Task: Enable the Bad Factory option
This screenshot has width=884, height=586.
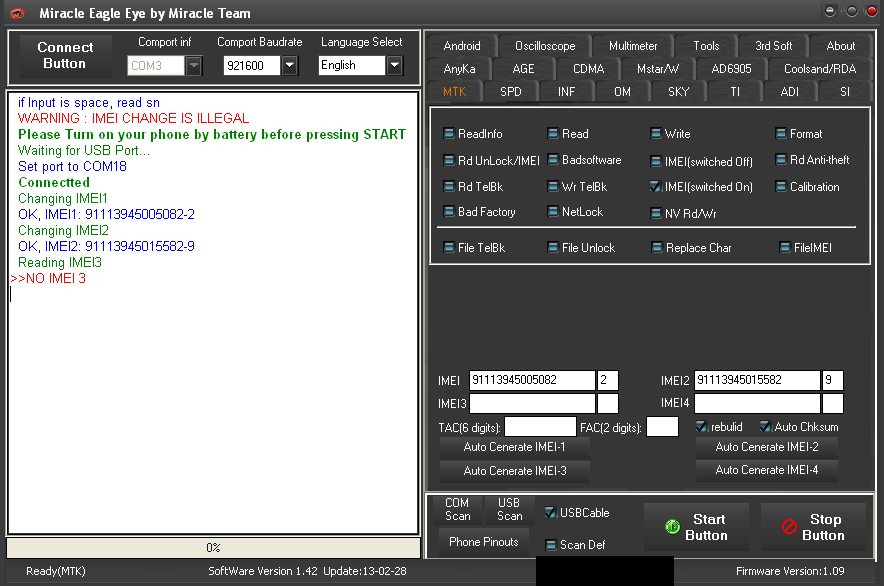Action: pos(479,212)
